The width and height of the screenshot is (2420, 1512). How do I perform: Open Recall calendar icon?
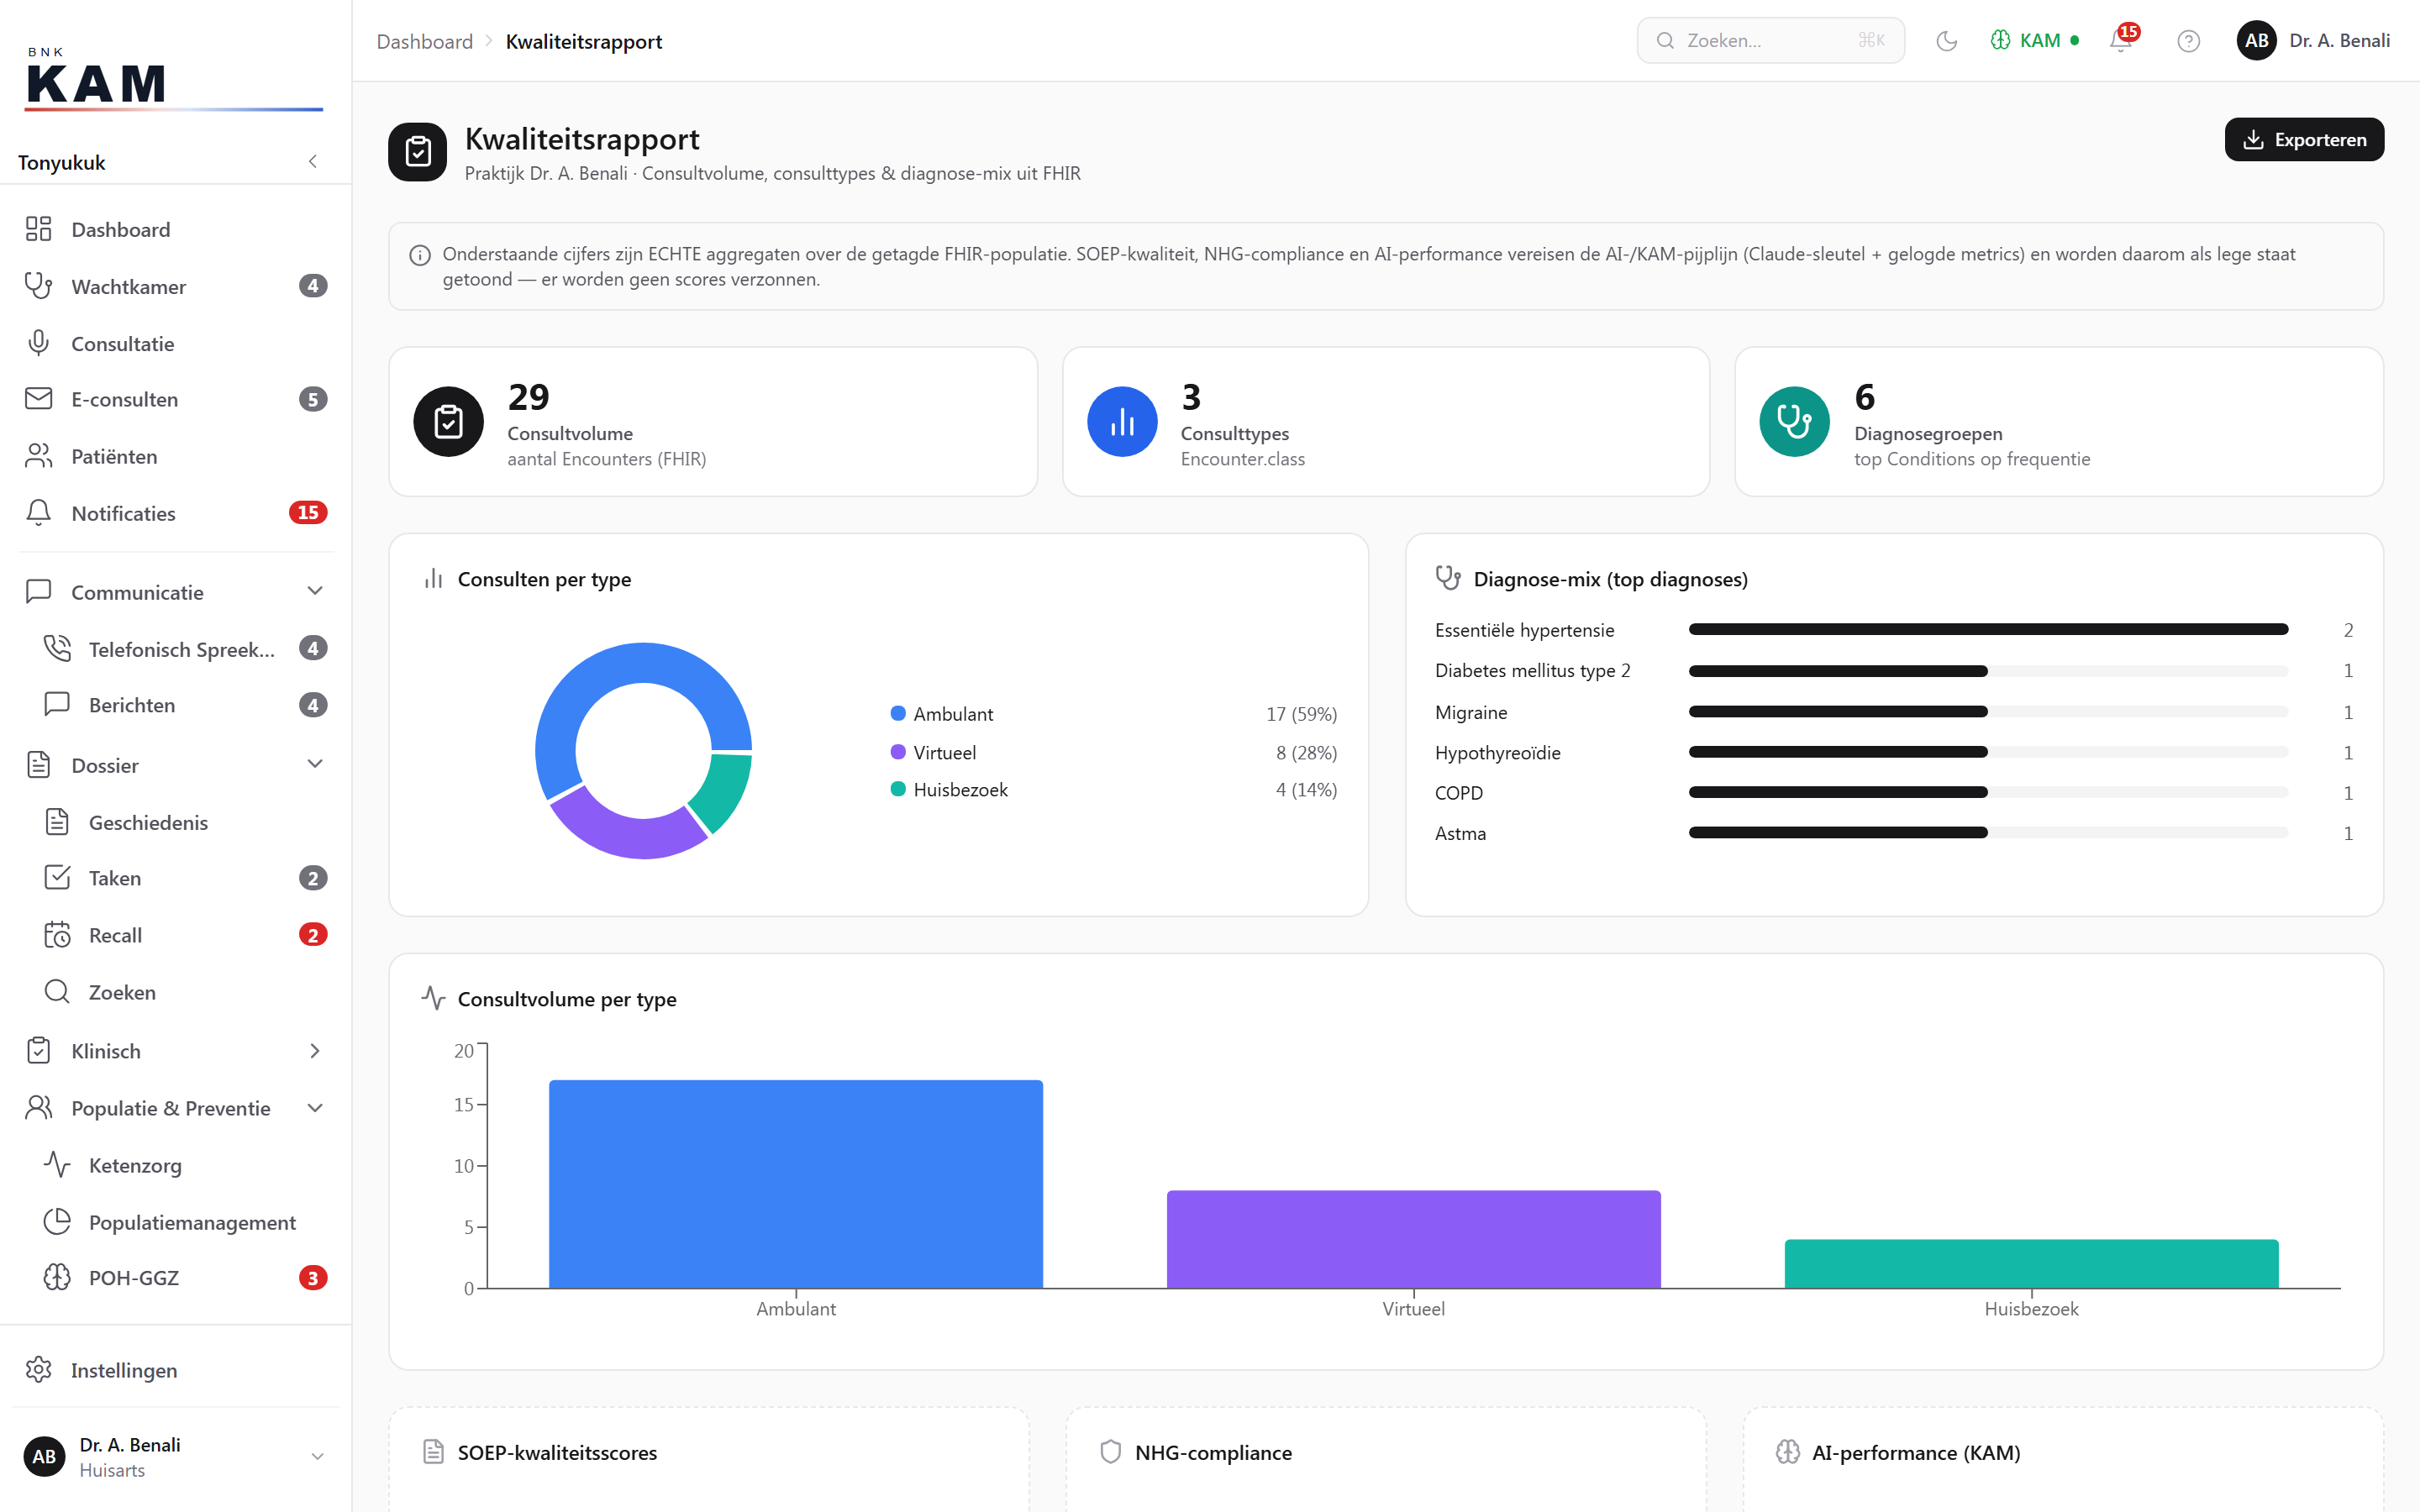click(x=57, y=935)
